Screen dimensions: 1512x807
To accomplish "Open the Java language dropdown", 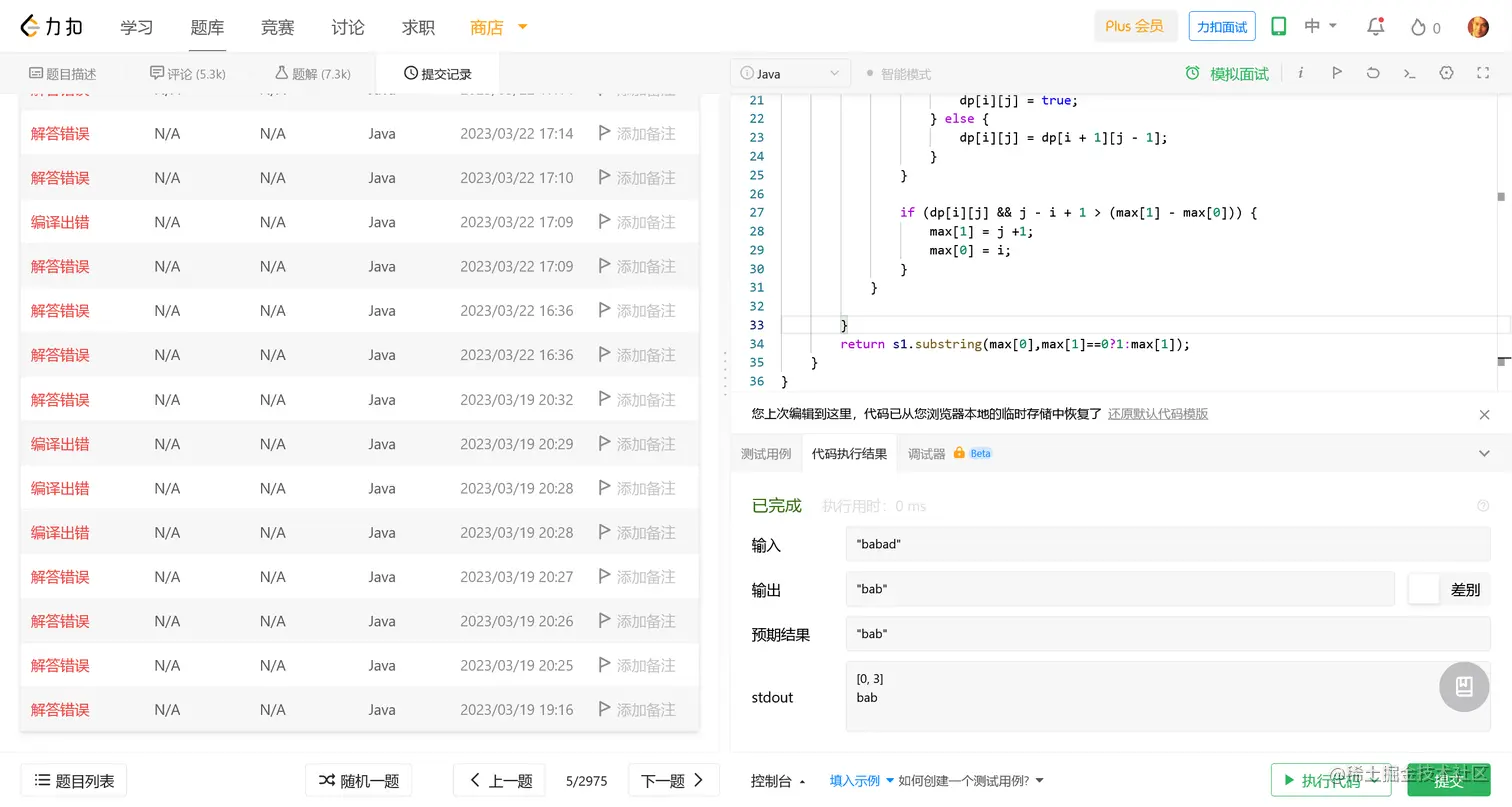I will pyautogui.click(x=790, y=72).
